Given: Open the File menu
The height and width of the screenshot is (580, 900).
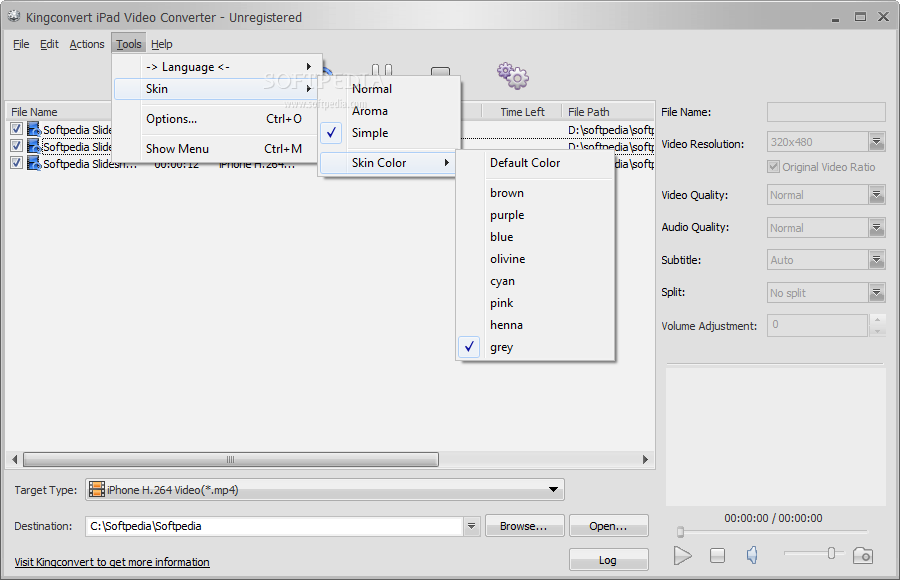Looking at the screenshot, I should pyautogui.click(x=21, y=44).
